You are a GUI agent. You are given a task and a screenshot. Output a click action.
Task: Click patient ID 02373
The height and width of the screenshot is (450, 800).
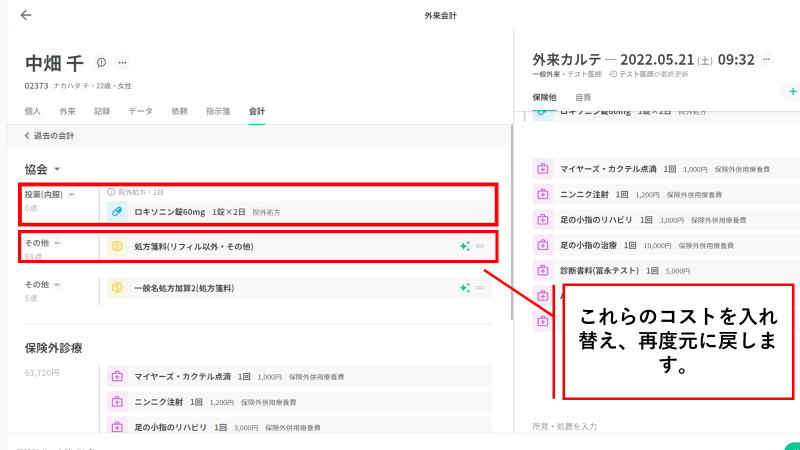pyautogui.click(x=36, y=86)
